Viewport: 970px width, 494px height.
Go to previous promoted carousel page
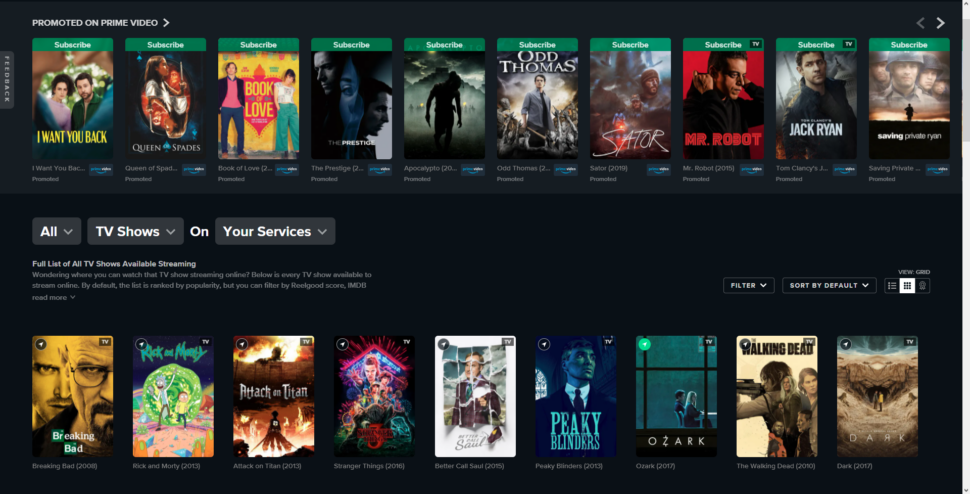click(921, 23)
